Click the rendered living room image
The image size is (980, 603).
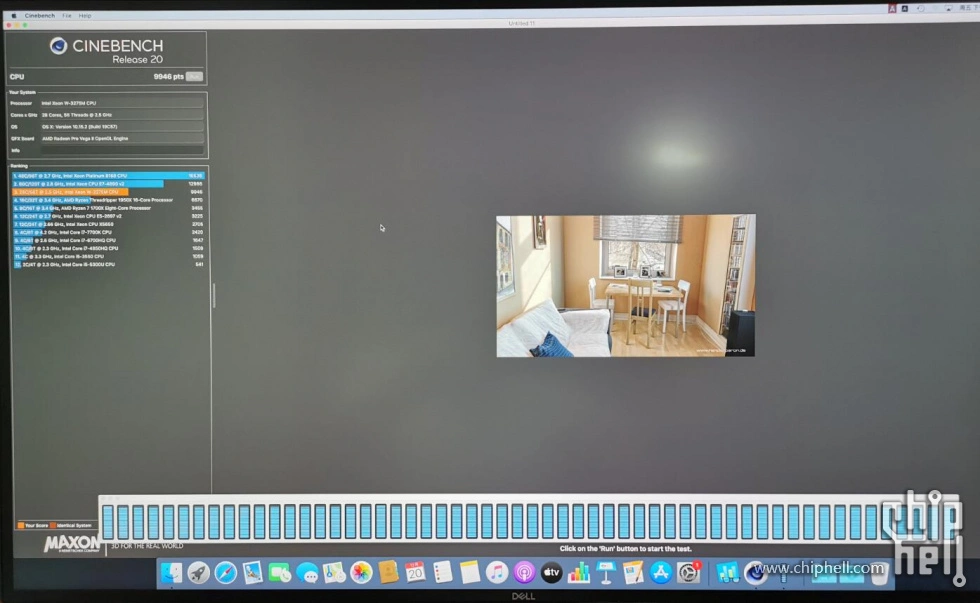(x=626, y=286)
